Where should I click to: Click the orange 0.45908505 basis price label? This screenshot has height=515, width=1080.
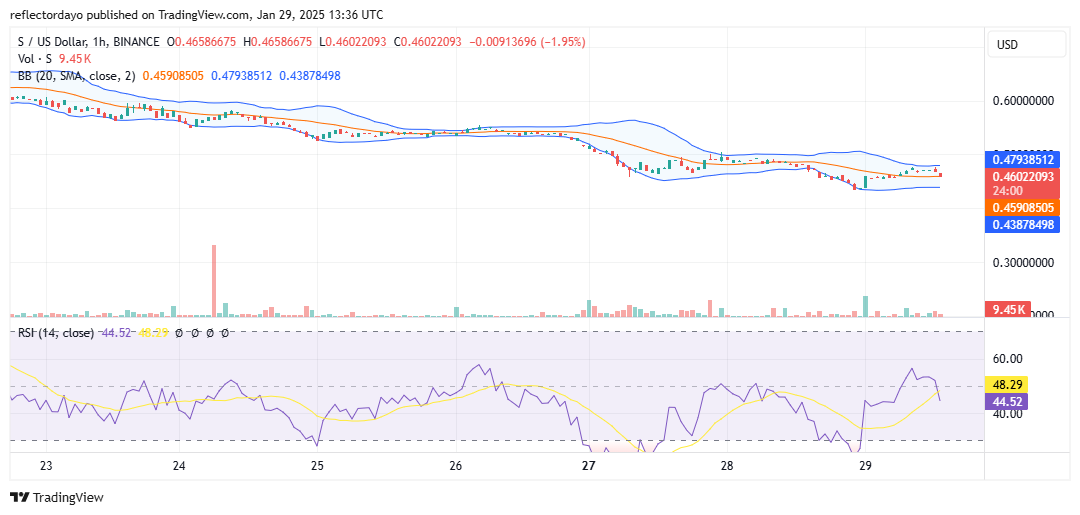pos(1023,207)
